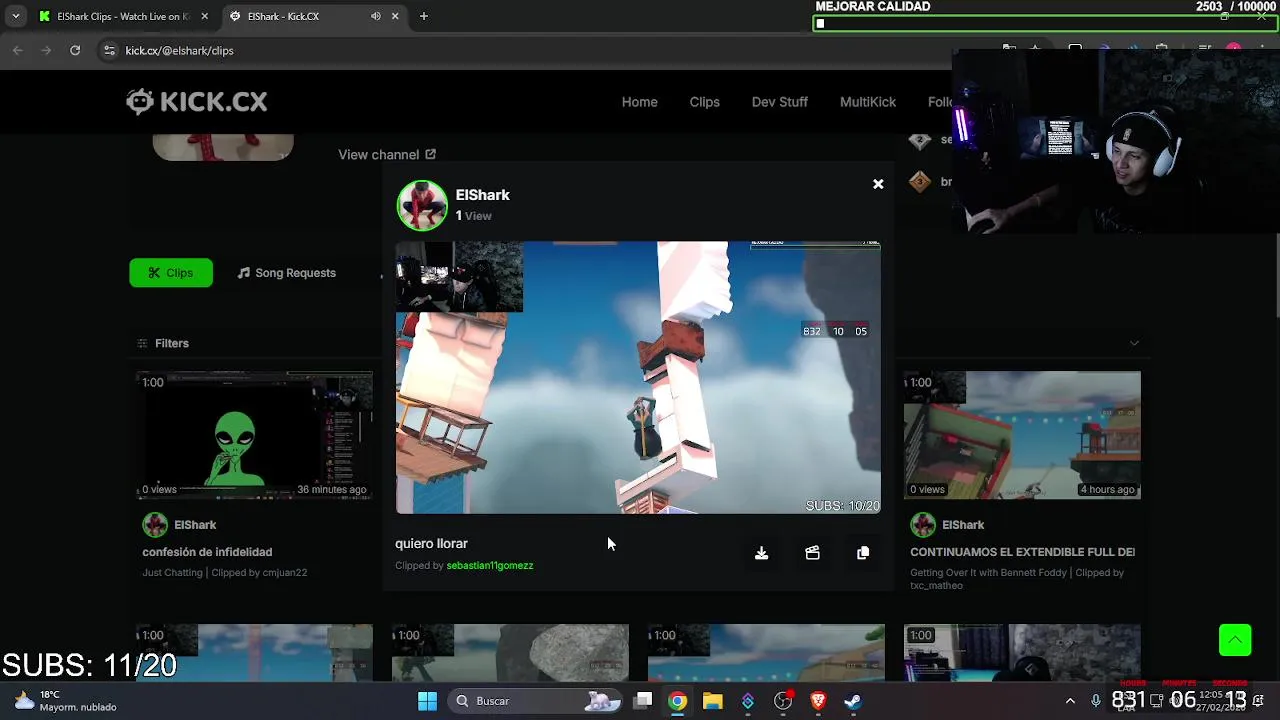Click the Filters label
This screenshot has width=1280, height=720.
171,343
